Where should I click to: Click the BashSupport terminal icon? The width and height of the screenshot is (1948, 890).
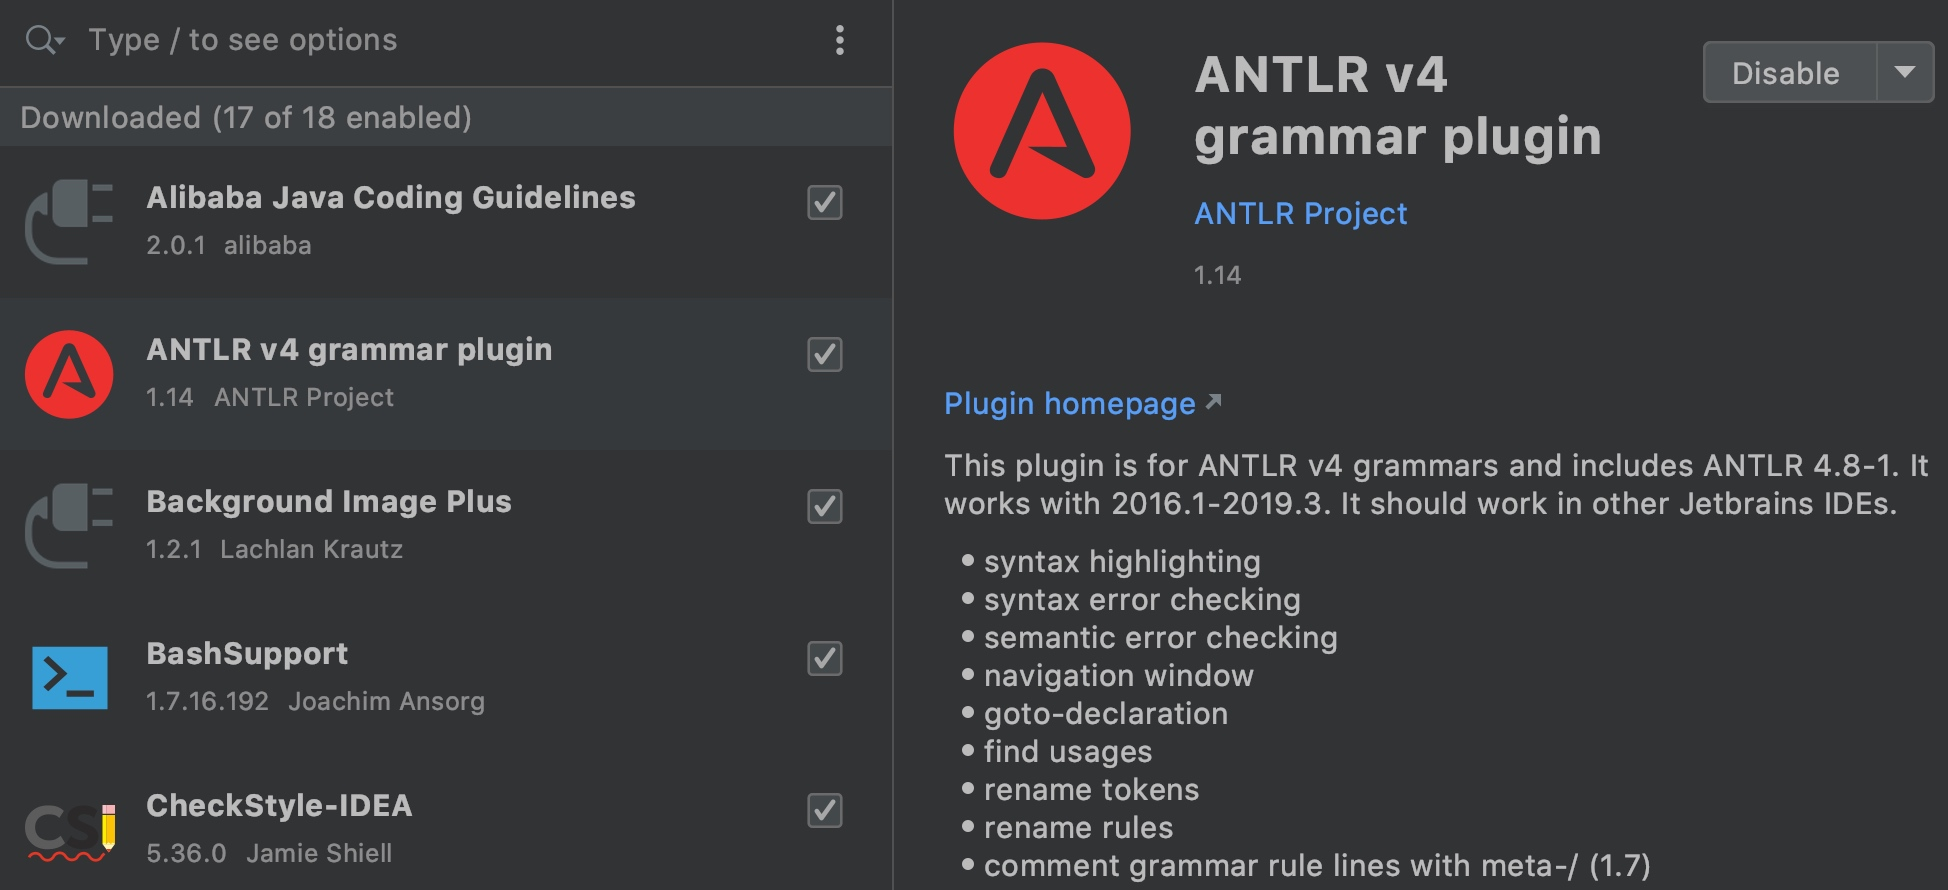tap(69, 678)
